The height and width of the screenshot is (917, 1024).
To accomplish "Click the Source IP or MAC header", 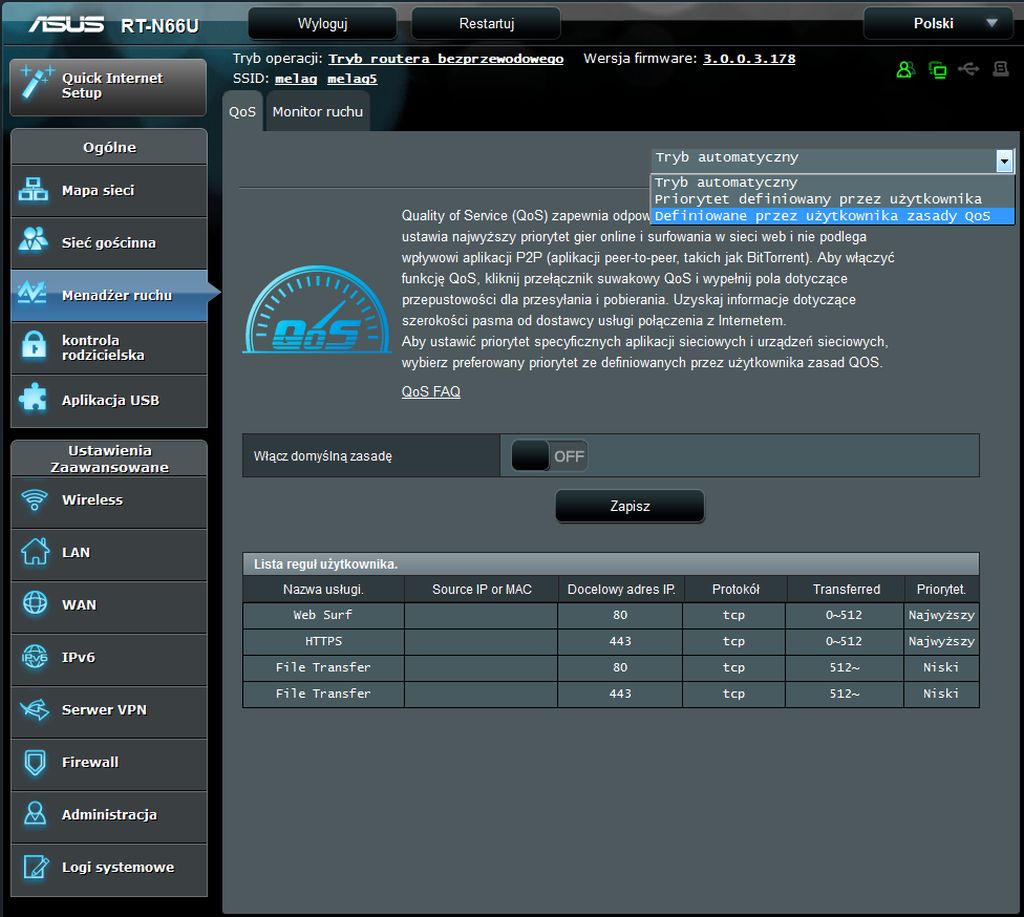I will 481,589.
